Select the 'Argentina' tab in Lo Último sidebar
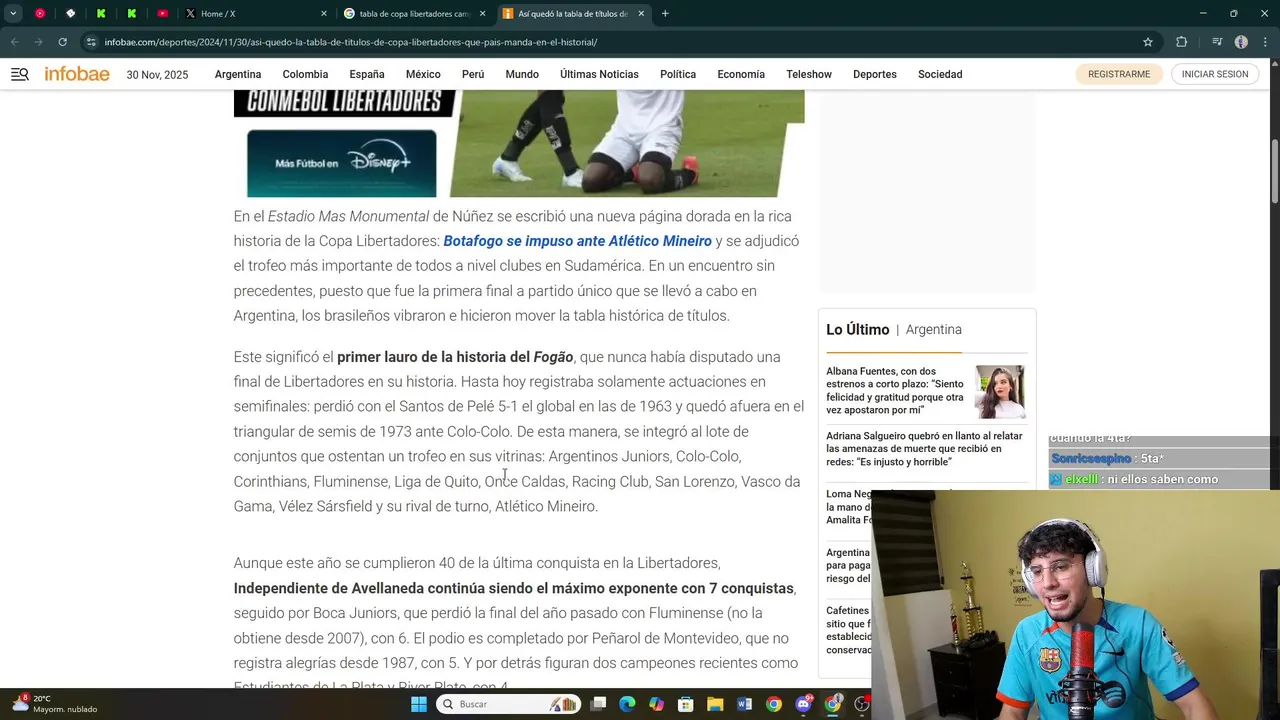 coord(933,329)
